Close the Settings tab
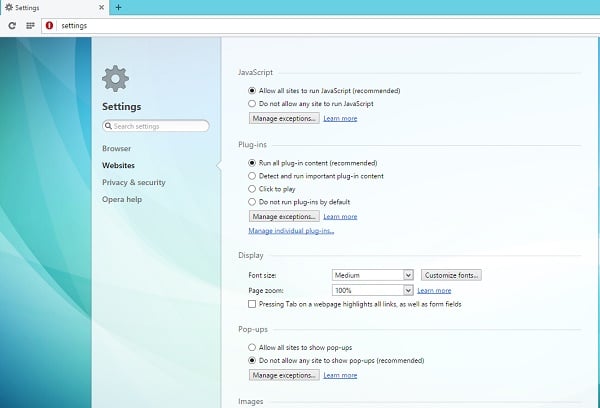The image size is (600, 408). pyautogui.click(x=101, y=7)
